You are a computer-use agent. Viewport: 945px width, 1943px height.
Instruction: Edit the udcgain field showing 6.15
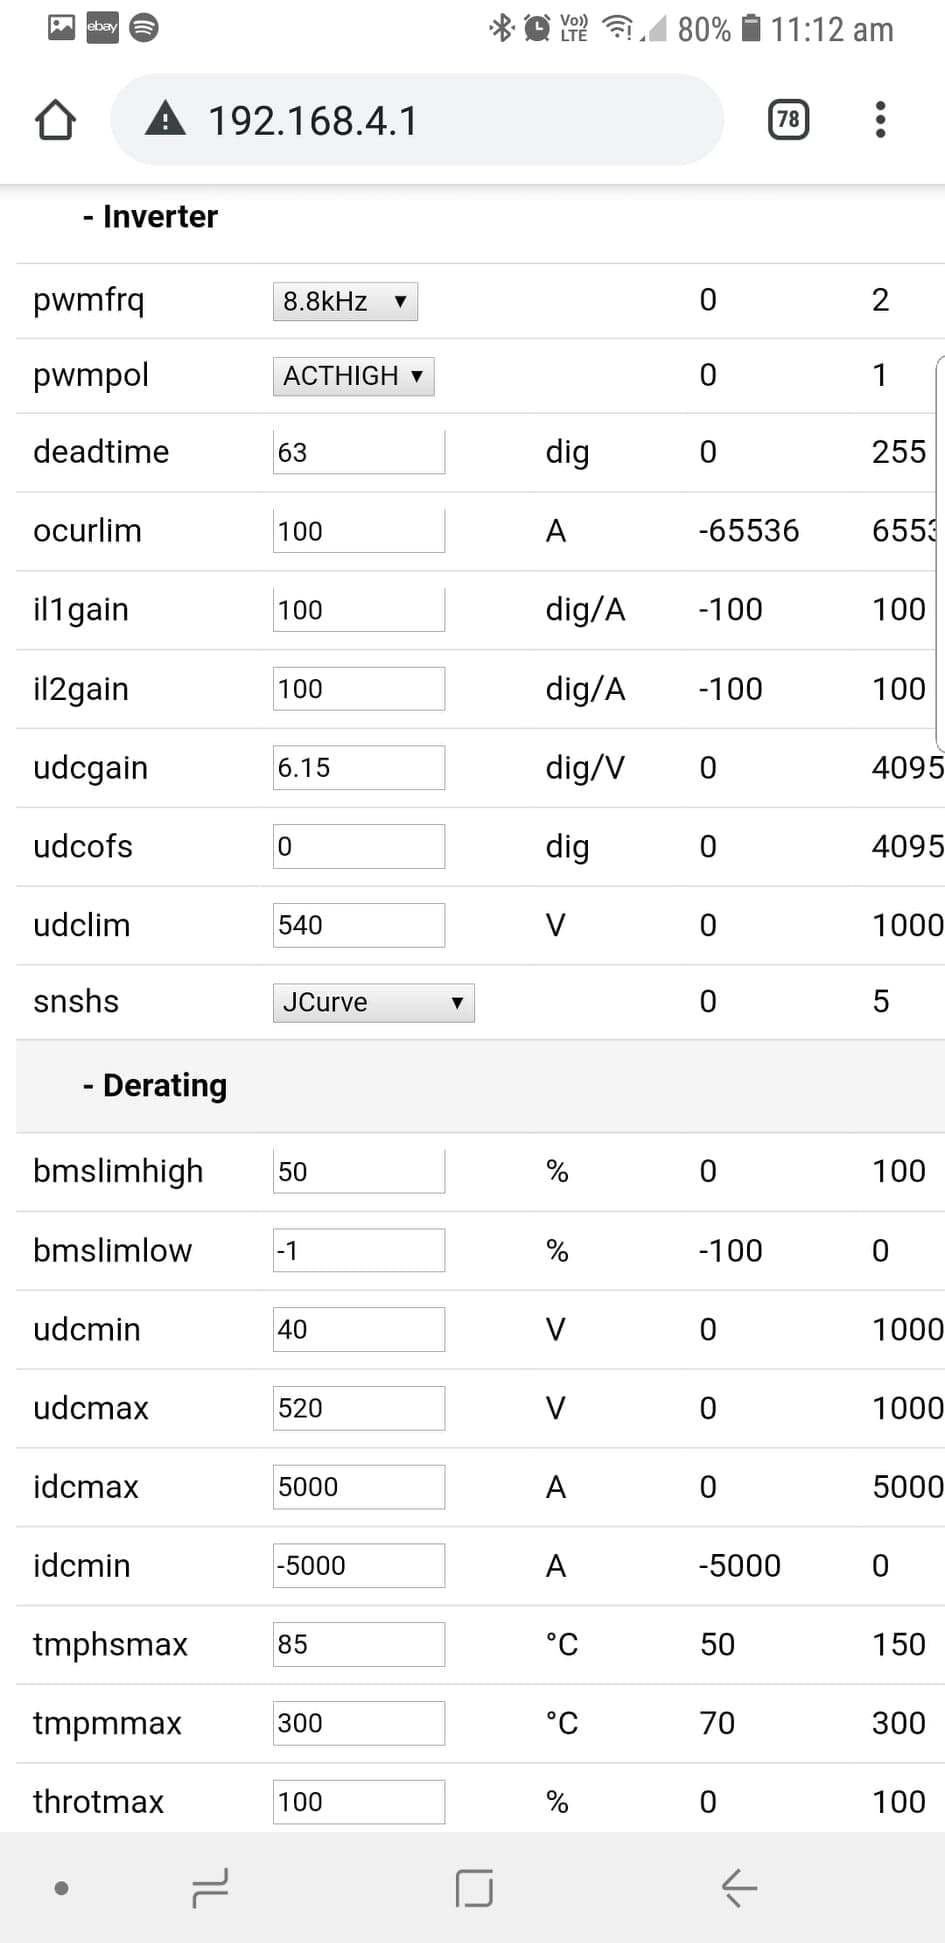click(359, 767)
